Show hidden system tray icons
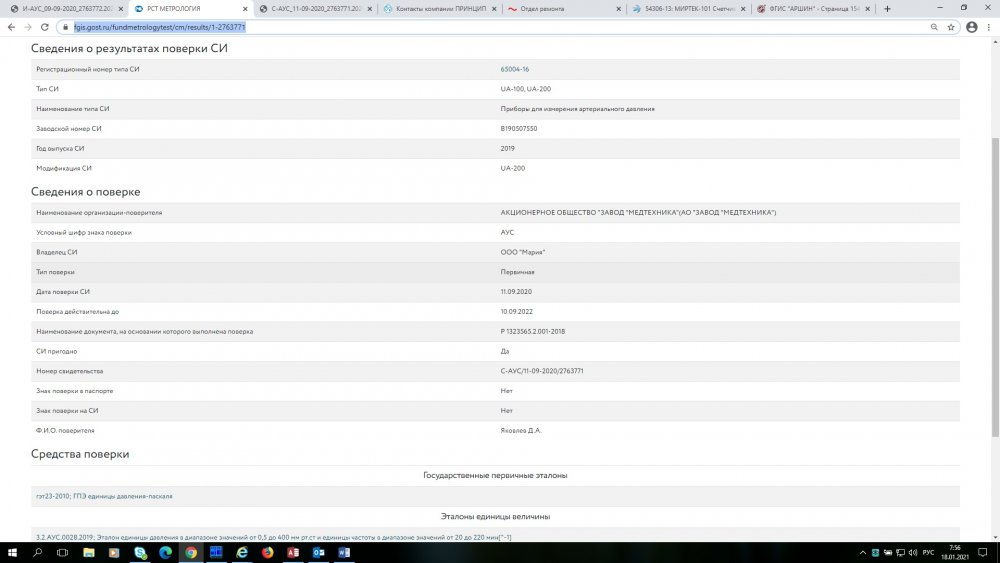Viewport: 1000px width, 563px height. (x=864, y=552)
